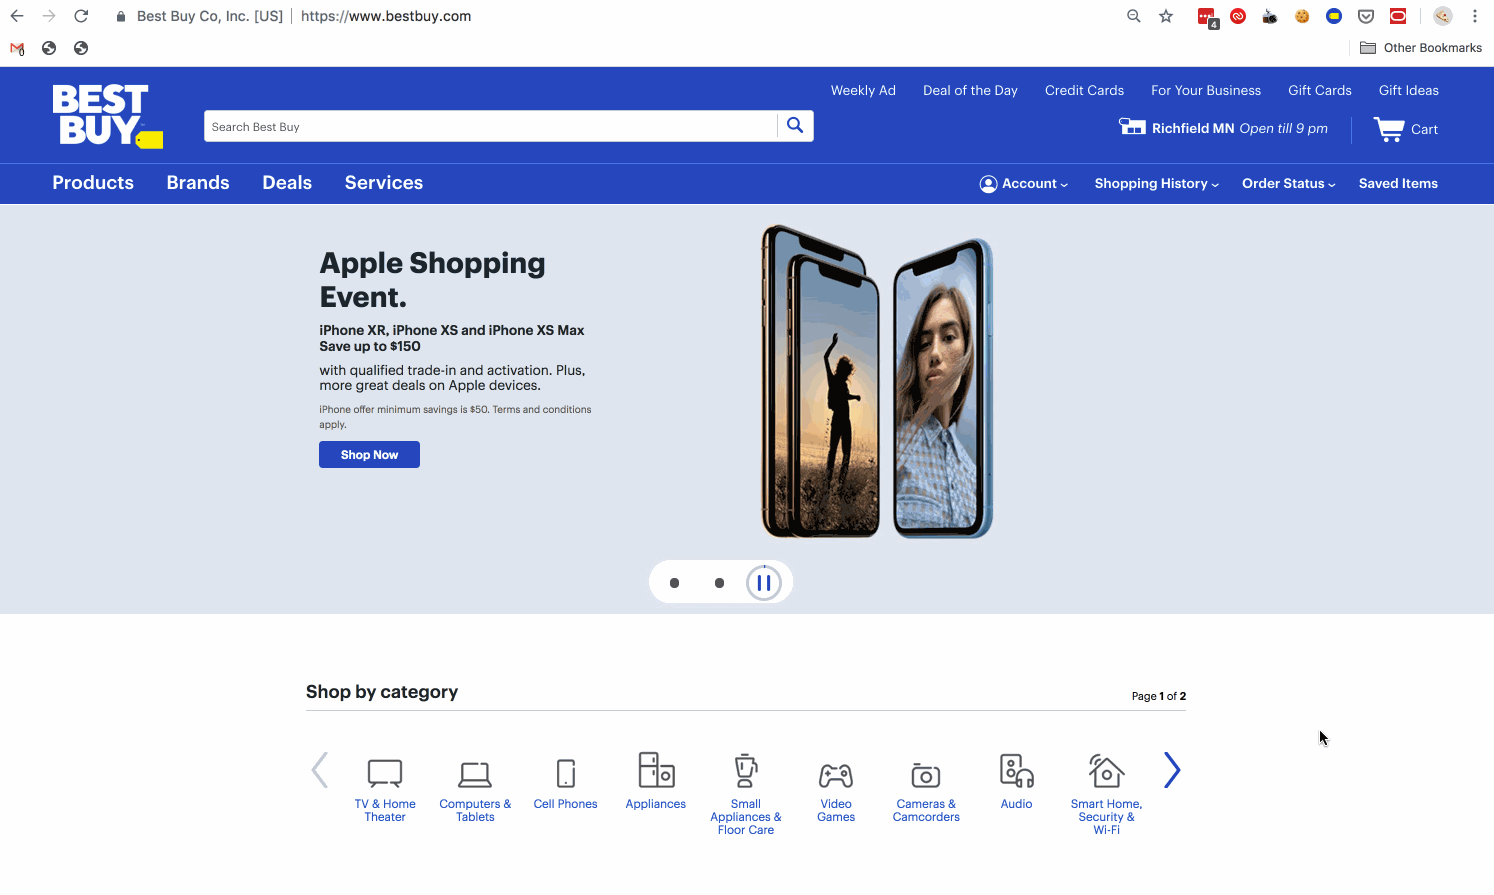
Task: Open Saved Items
Action: pyautogui.click(x=1398, y=184)
